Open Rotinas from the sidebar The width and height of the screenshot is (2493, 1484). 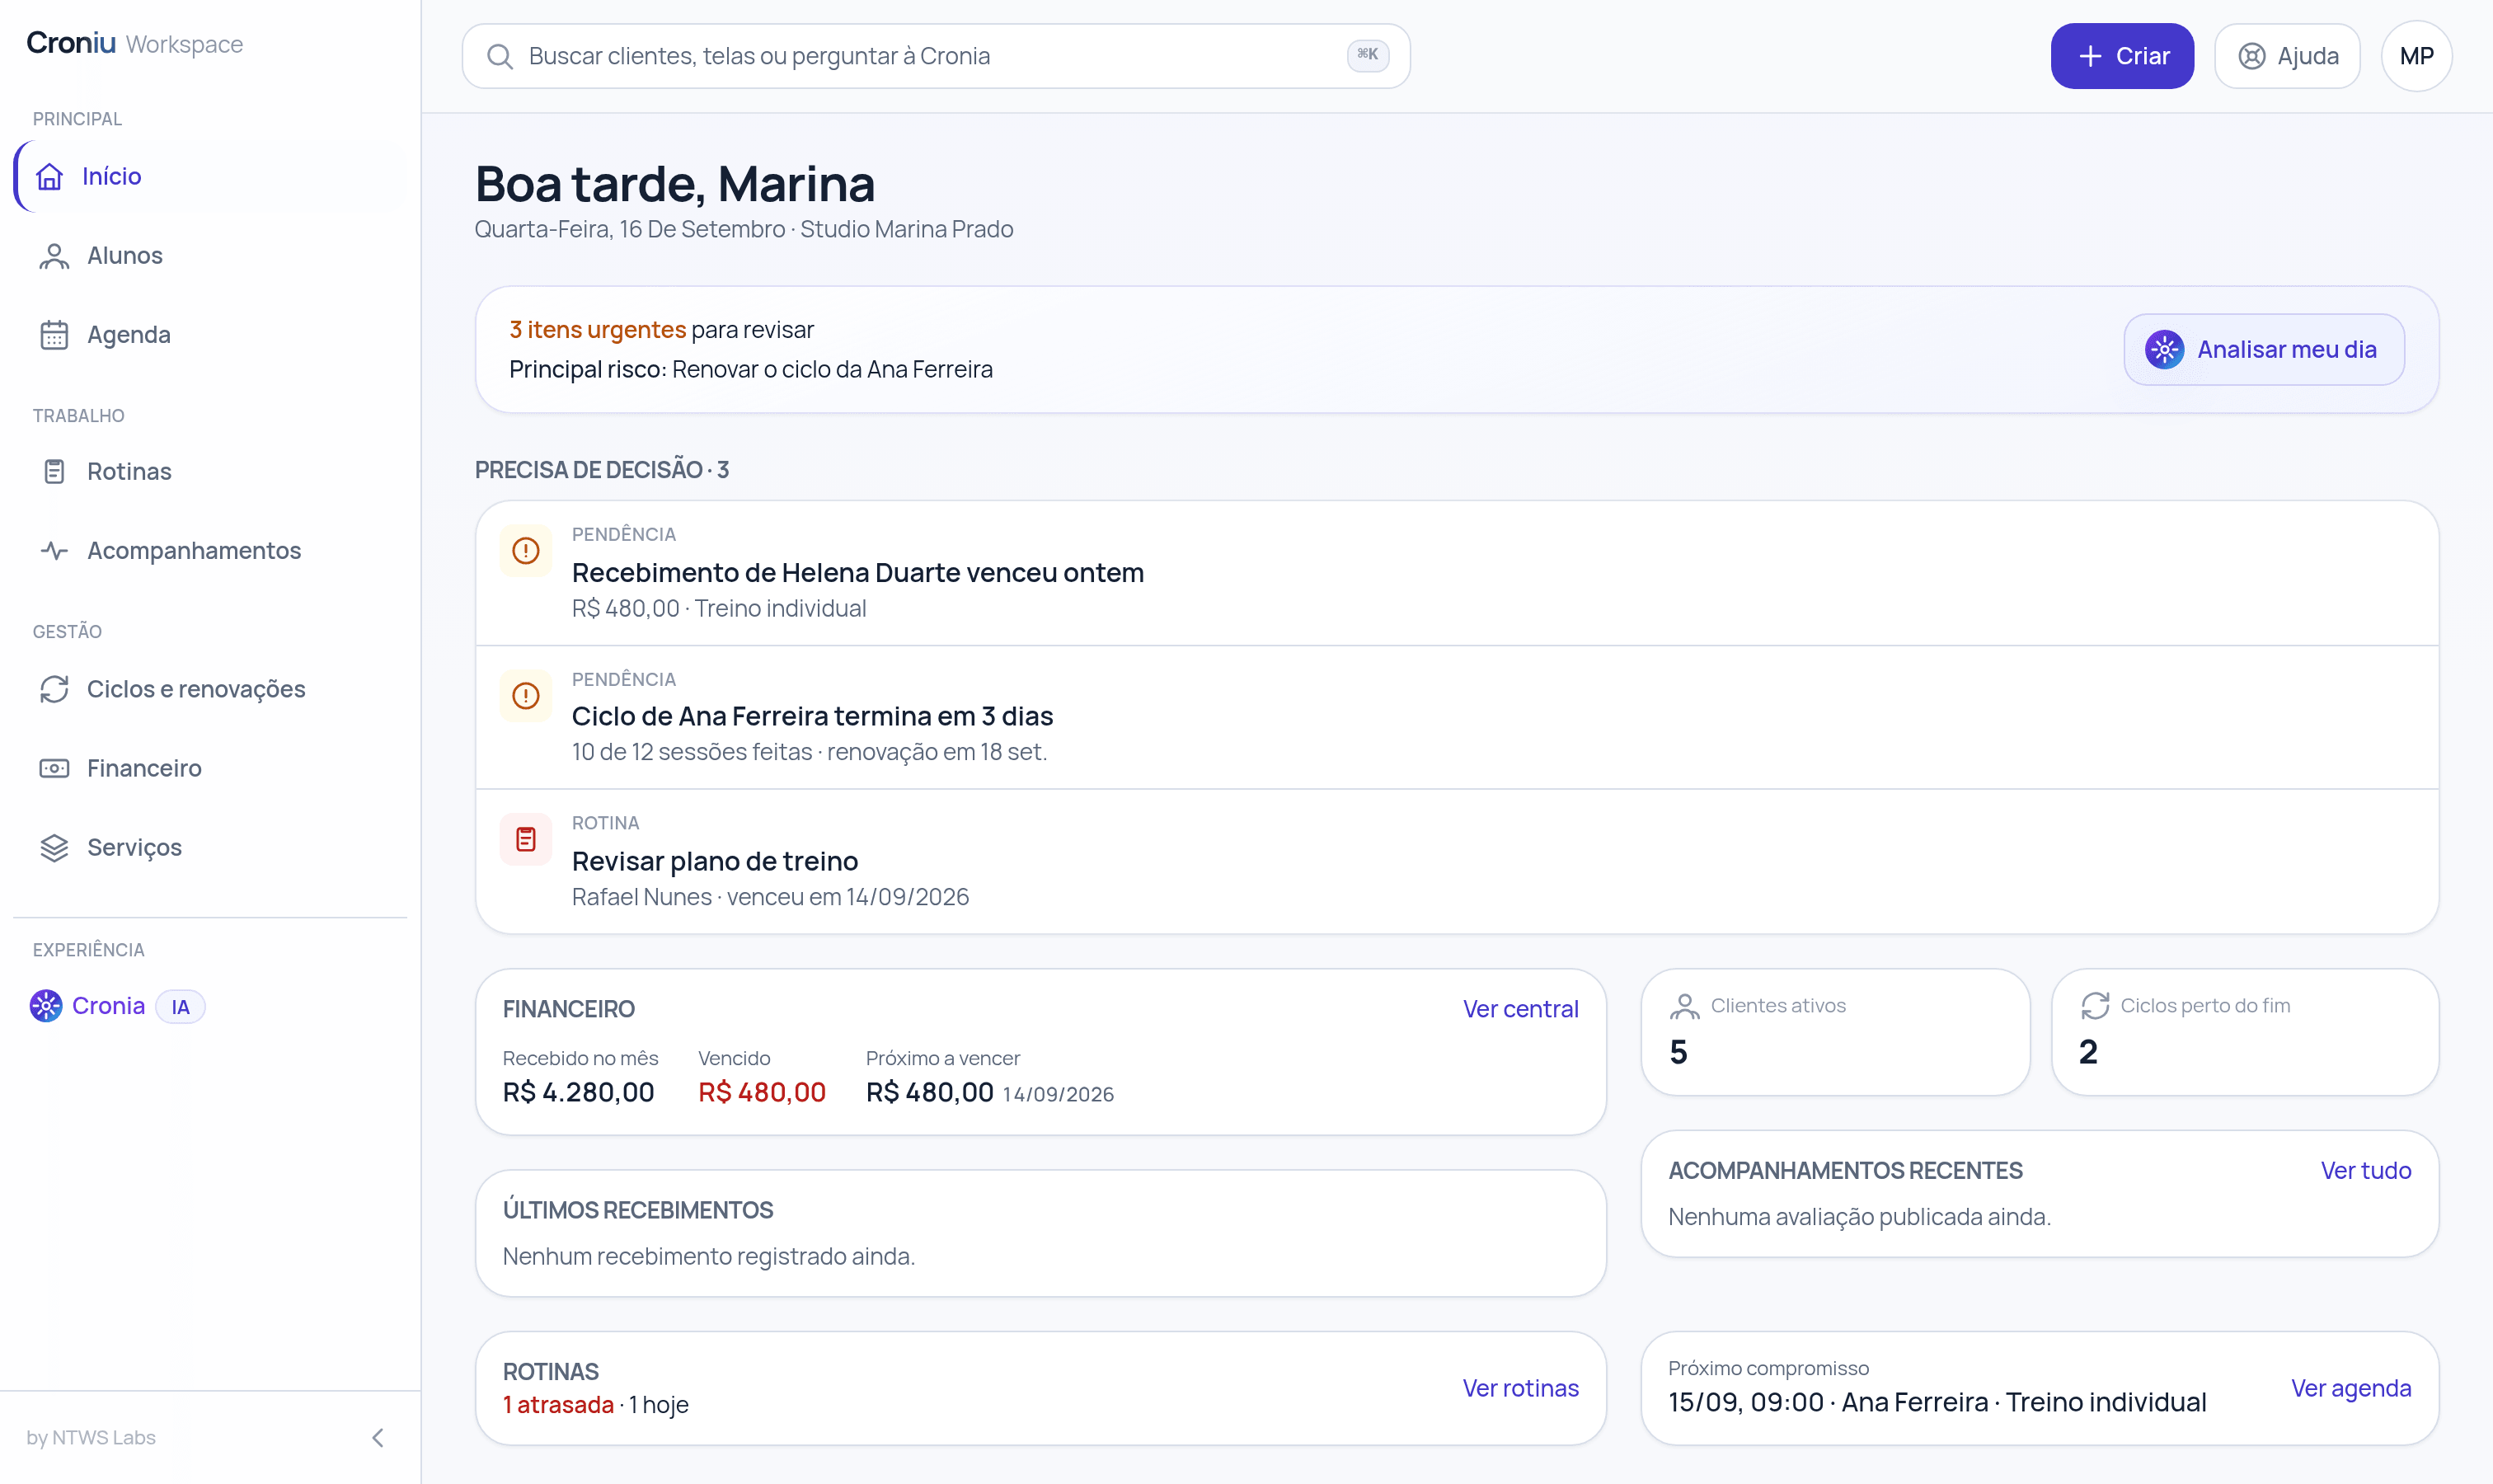pos(210,471)
